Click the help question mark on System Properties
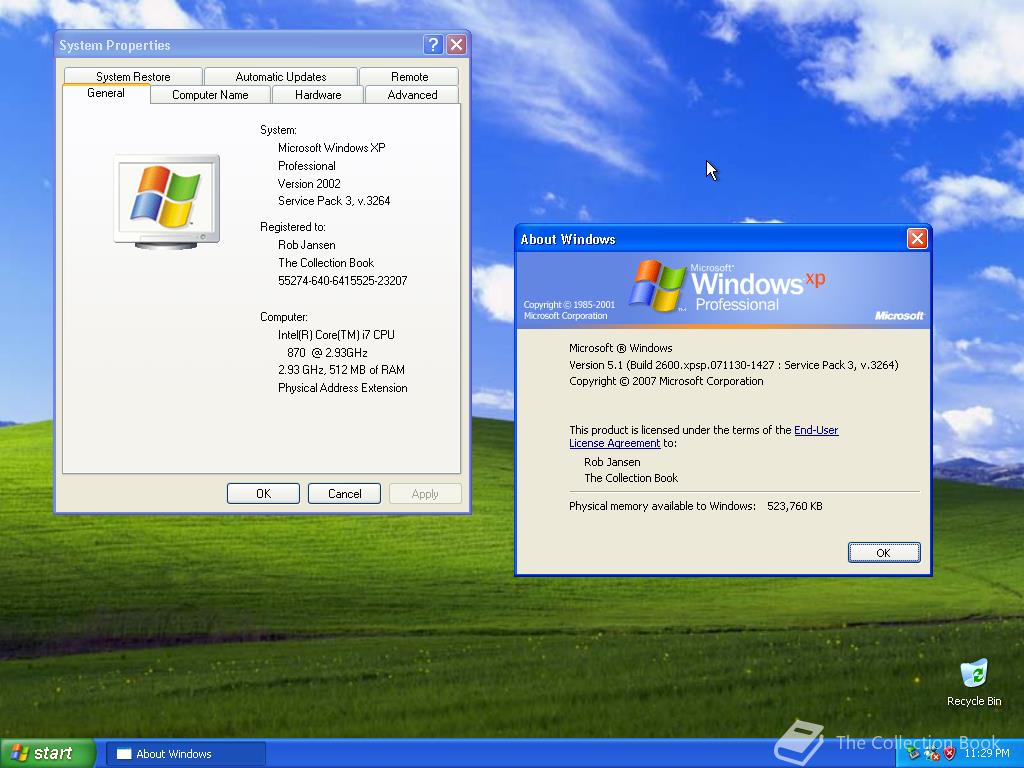The height and width of the screenshot is (768, 1024). click(433, 44)
